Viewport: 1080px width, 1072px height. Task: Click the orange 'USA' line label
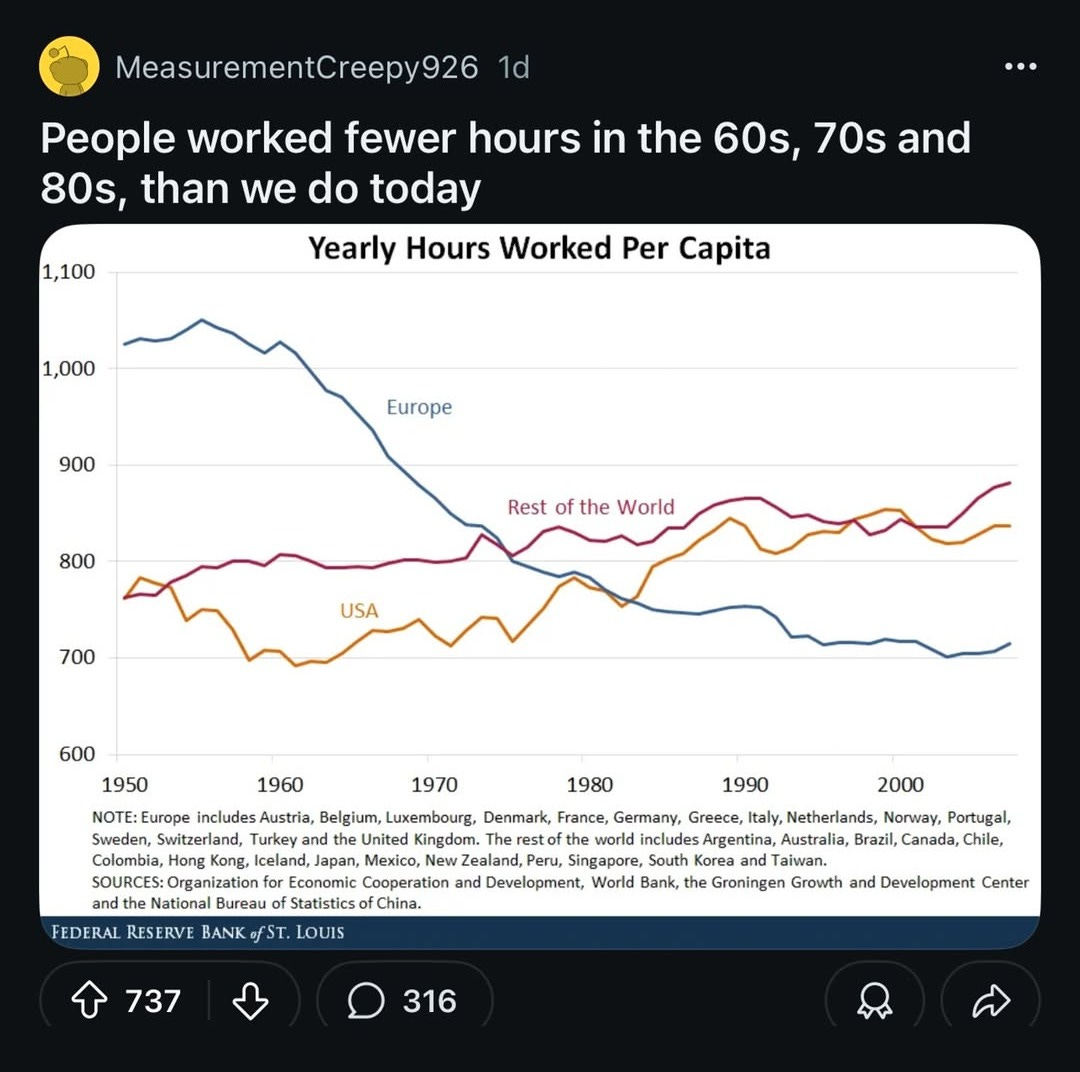[359, 610]
